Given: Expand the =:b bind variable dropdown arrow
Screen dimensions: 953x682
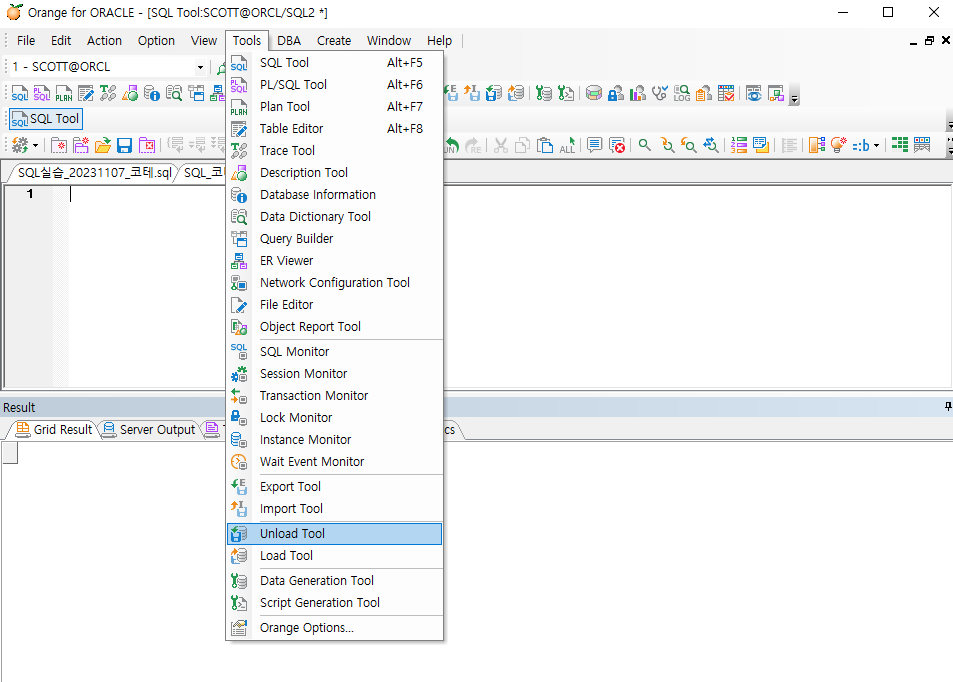Looking at the screenshot, I should click(x=876, y=145).
